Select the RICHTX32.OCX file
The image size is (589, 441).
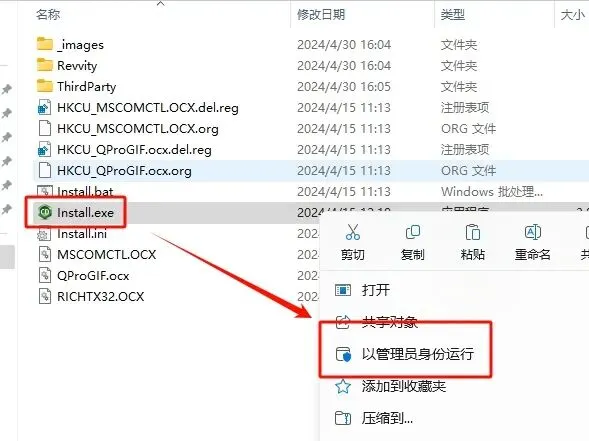[x=101, y=297]
